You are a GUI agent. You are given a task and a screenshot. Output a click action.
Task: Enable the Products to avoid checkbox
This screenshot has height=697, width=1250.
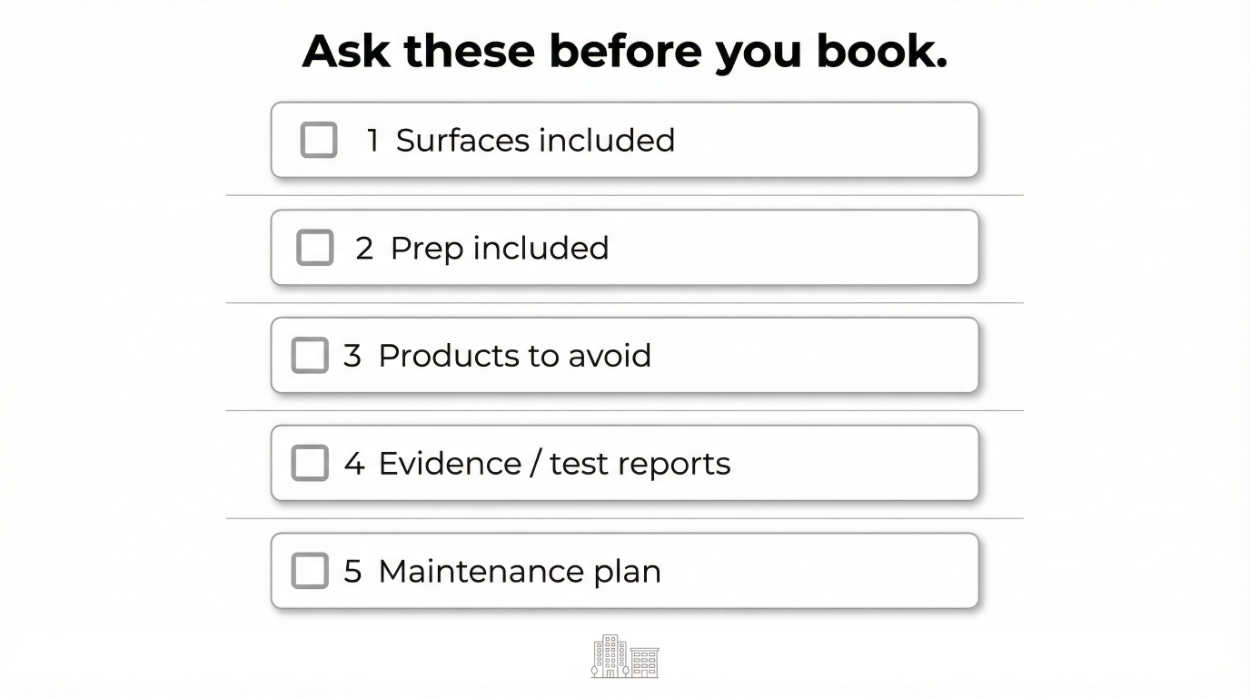[x=310, y=355]
